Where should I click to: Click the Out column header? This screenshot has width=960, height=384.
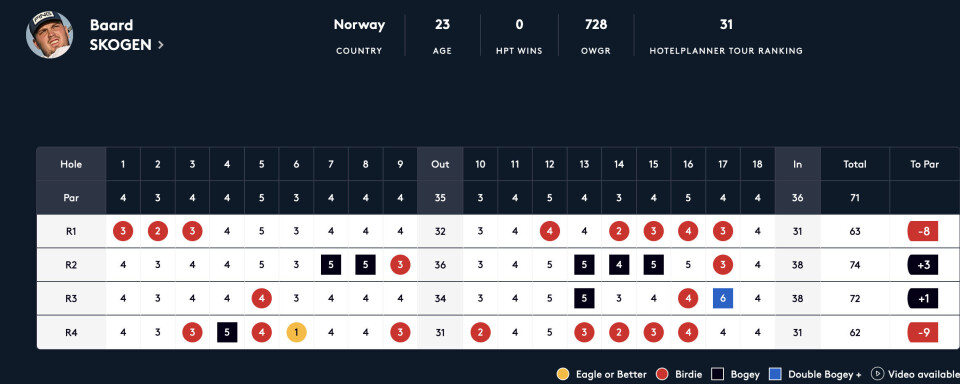pos(440,164)
